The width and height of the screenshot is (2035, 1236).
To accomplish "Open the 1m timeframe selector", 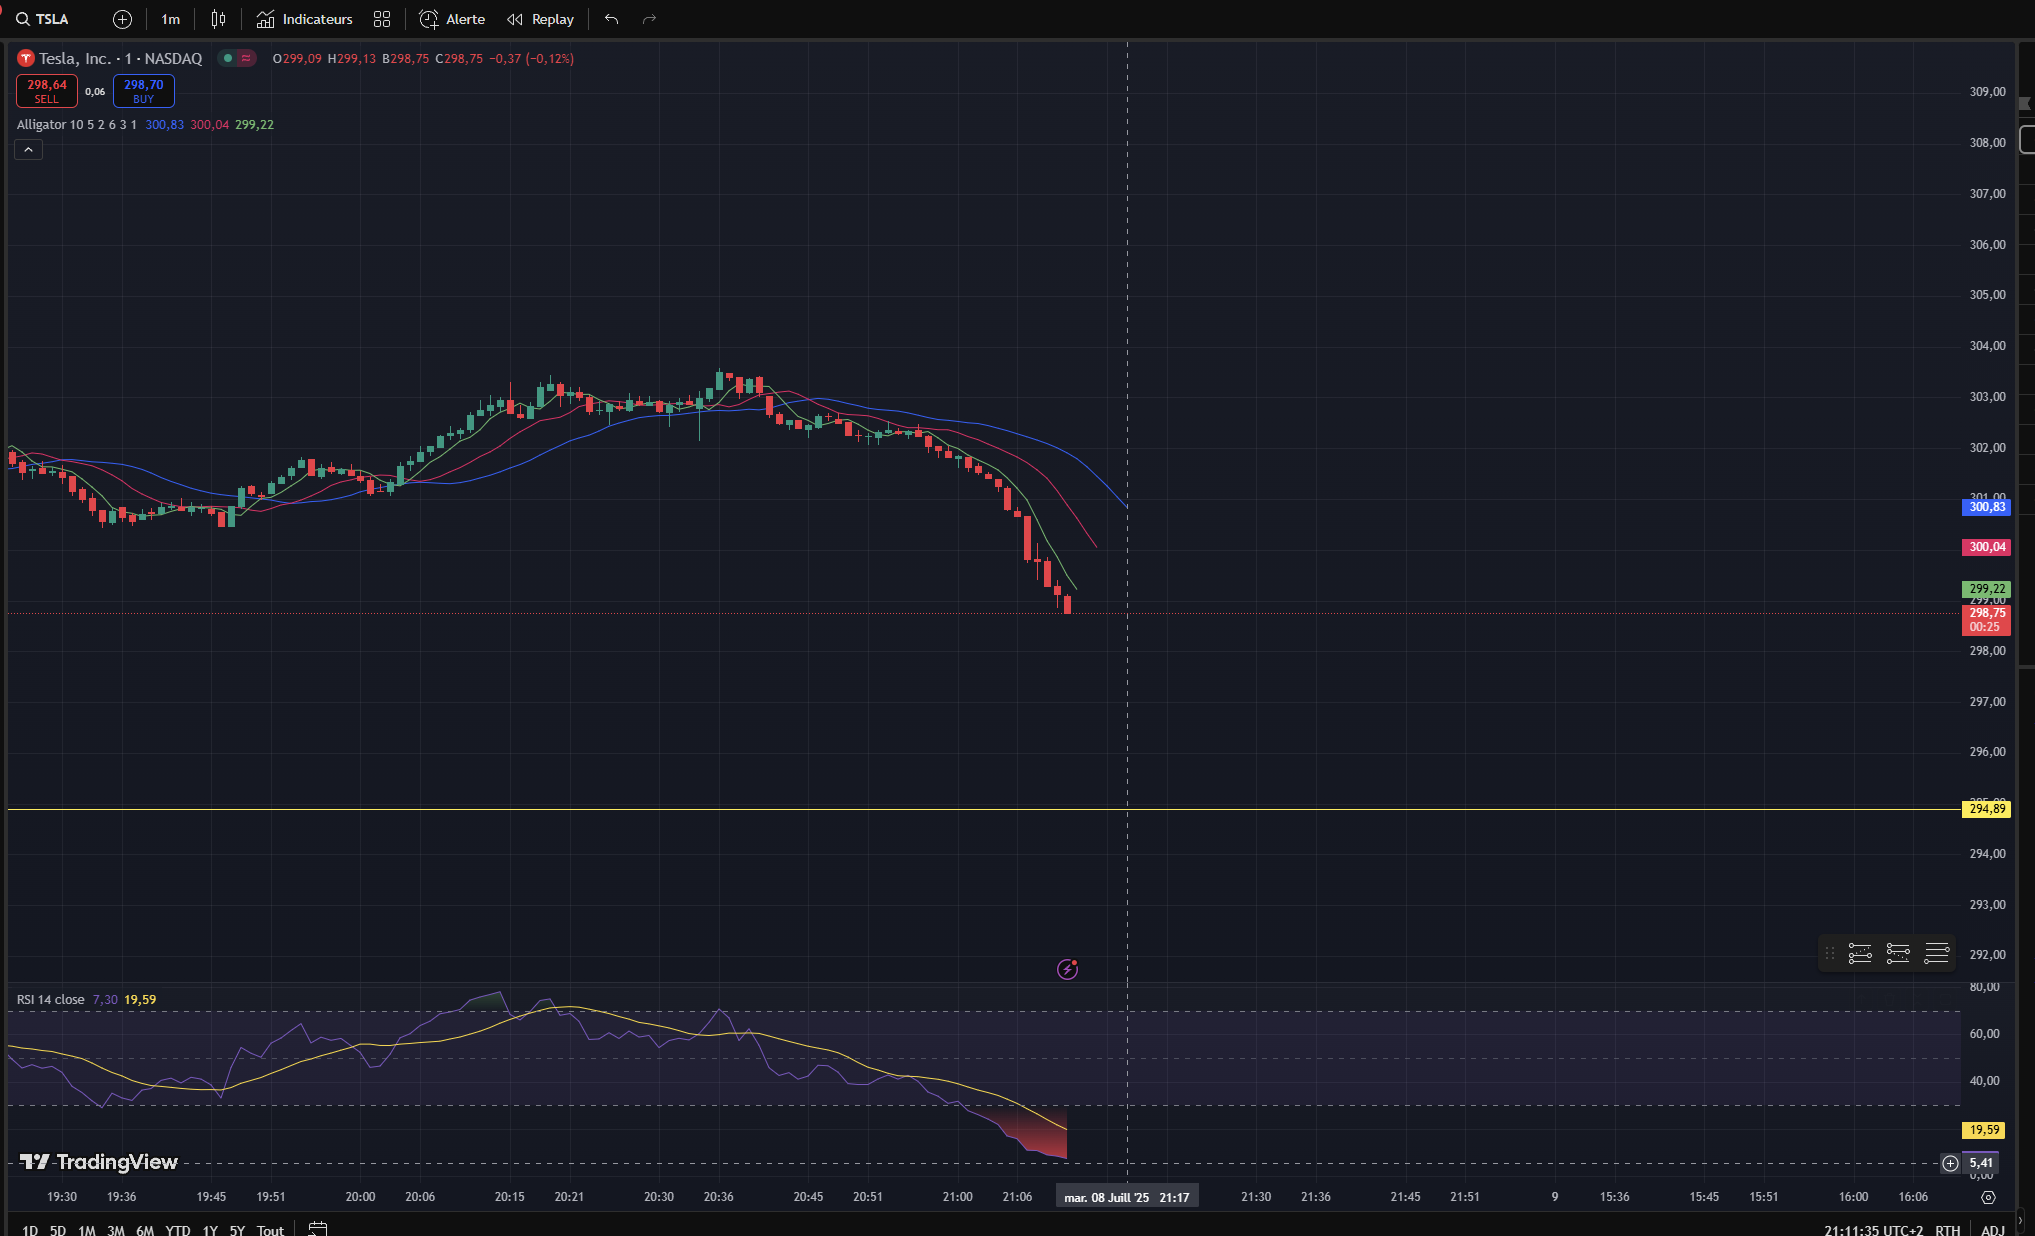I will (x=171, y=19).
